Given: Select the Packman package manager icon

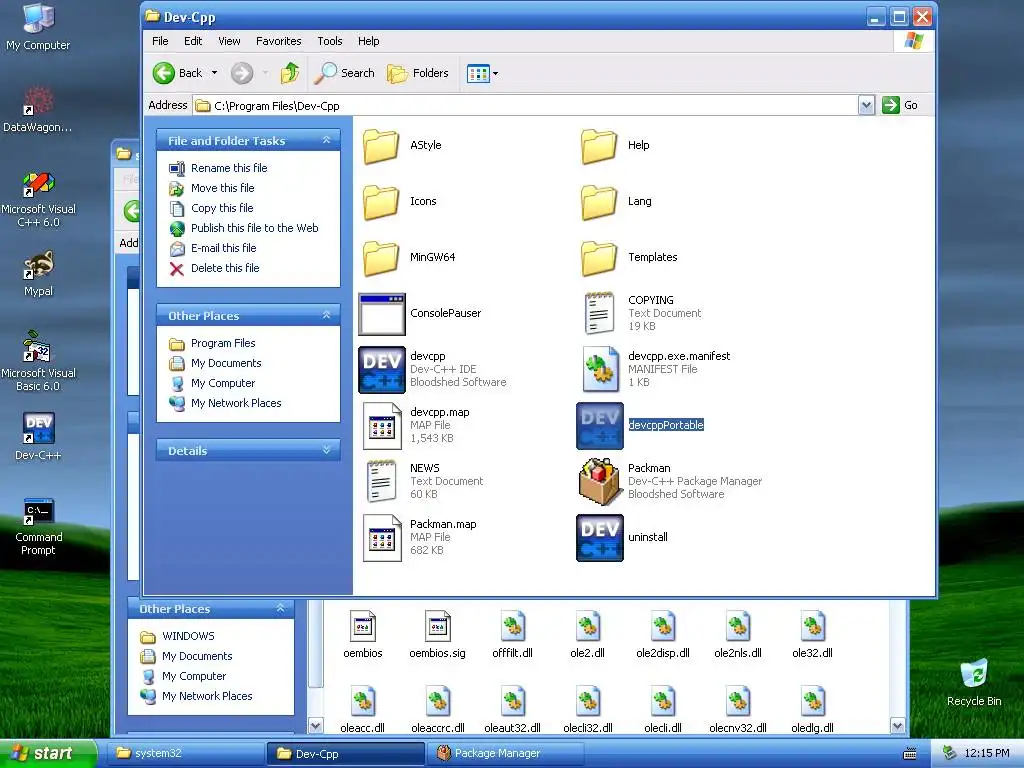Looking at the screenshot, I should (x=600, y=481).
